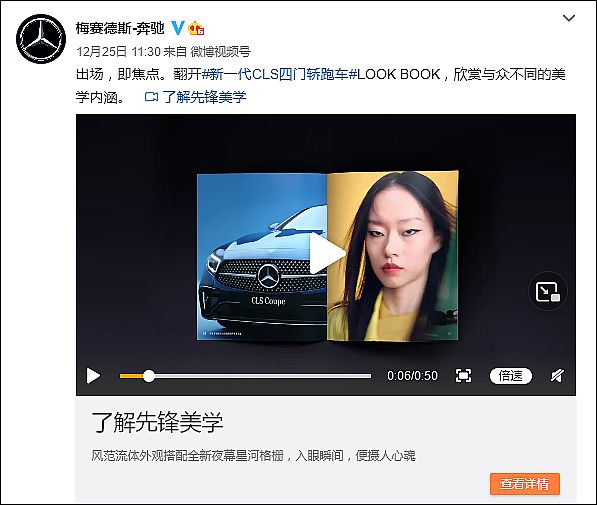Click the video camera icon before 了解先锋美学

point(152,97)
